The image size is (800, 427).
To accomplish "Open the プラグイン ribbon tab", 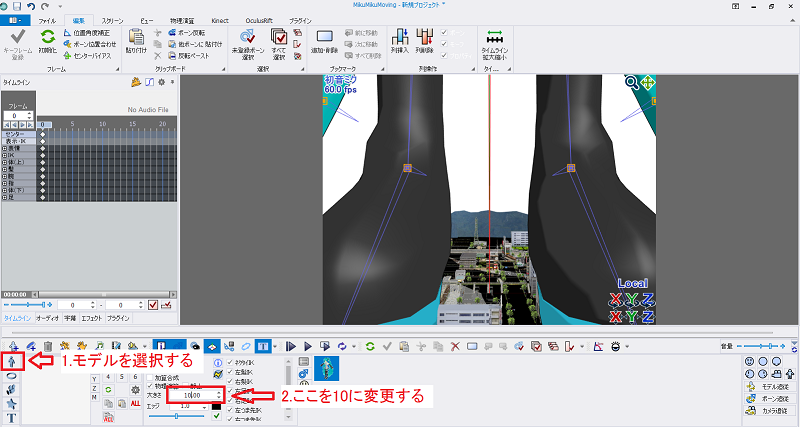I will click(300, 21).
